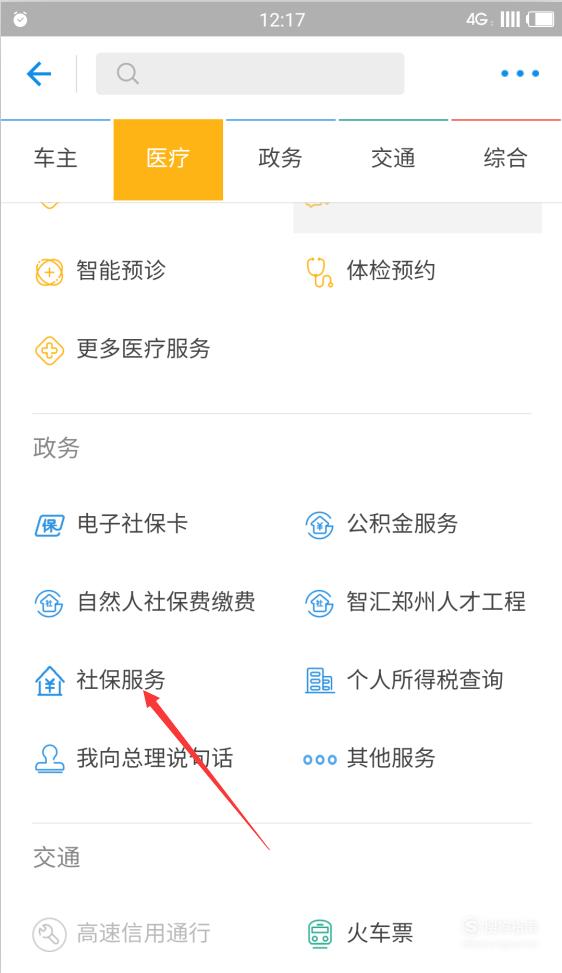
Task: Tap the 智能预诊 circle icon
Action: [50, 272]
